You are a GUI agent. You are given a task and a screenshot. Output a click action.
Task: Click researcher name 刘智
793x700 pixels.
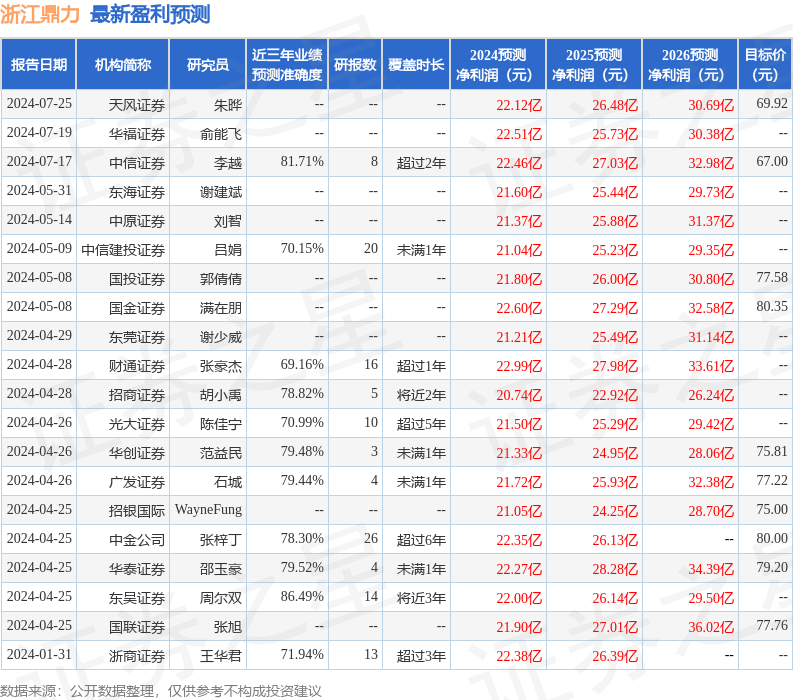point(228,221)
